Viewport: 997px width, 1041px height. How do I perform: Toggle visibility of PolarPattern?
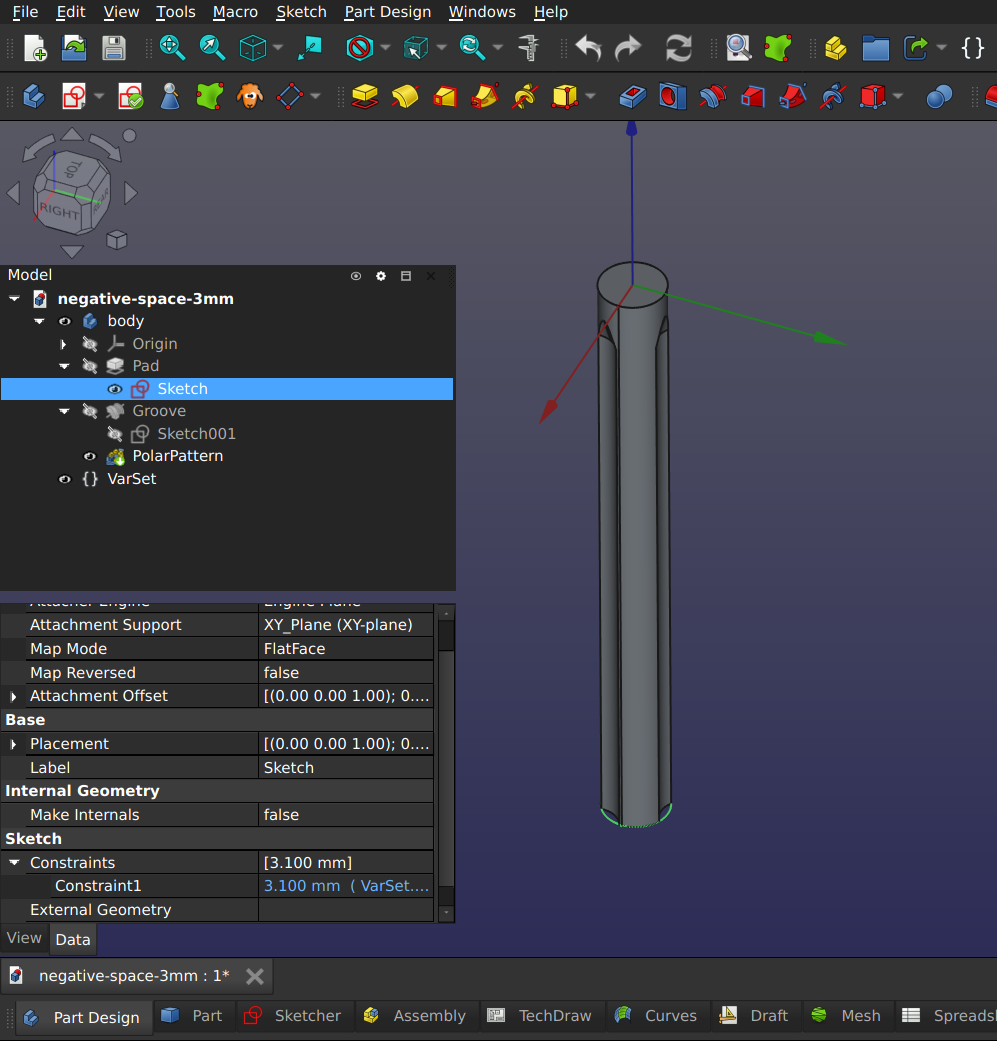tap(90, 456)
